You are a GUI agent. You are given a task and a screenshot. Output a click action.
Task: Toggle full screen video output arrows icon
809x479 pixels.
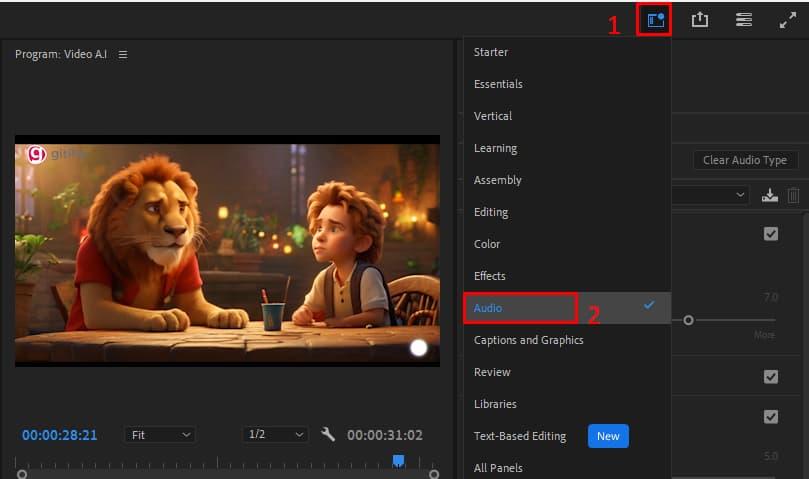click(x=787, y=20)
